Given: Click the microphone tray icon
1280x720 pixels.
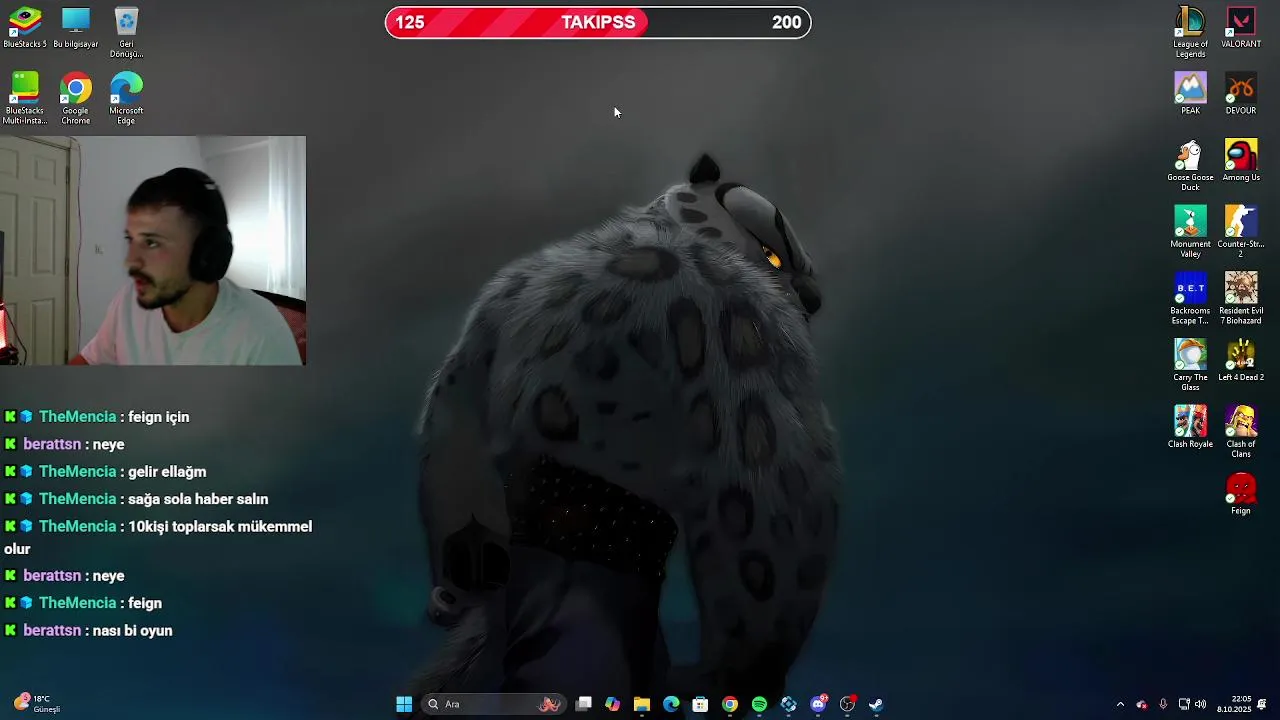Looking at the screenshot, I should [x=1163, y=704].
